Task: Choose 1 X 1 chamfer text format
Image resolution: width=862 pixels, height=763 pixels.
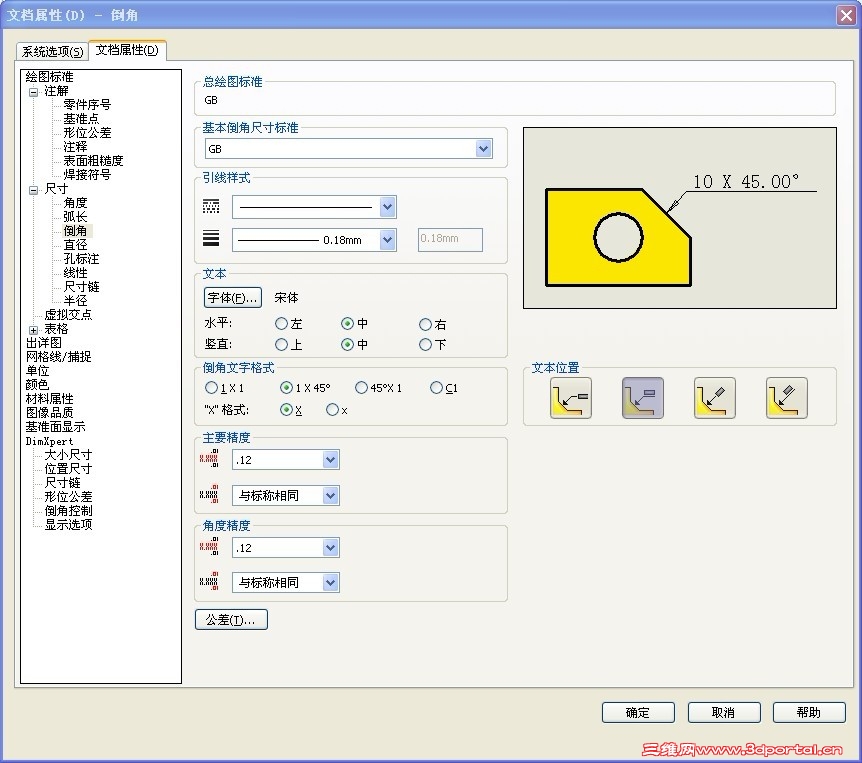Action: pyautogui.click(x=211, y=388)
